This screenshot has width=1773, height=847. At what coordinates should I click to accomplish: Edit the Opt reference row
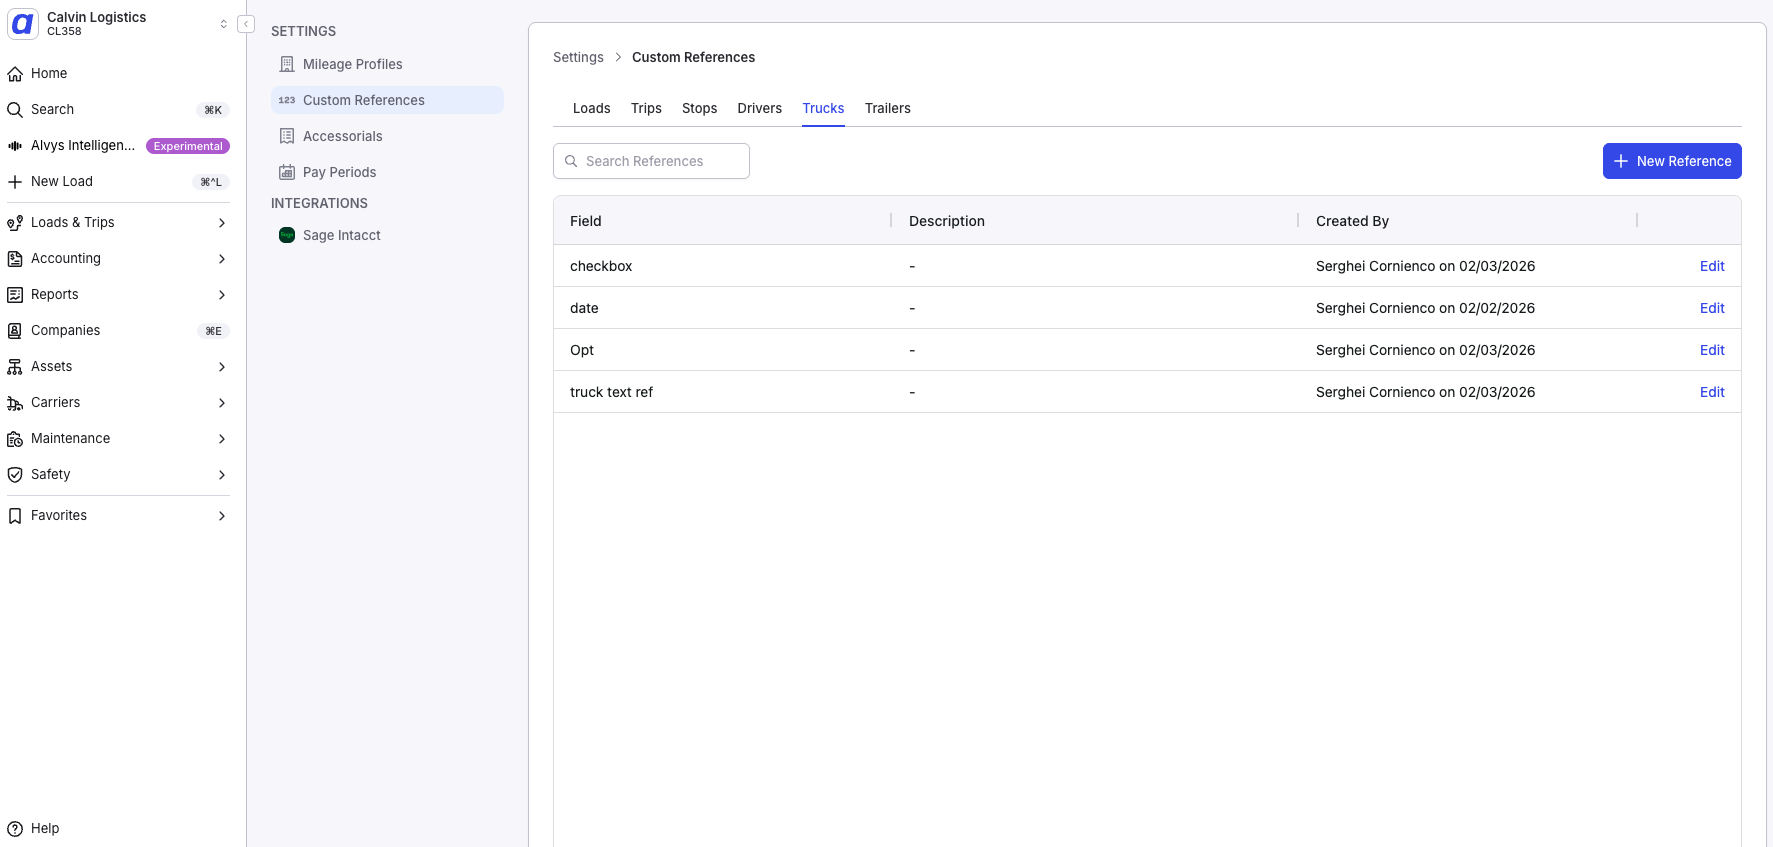1712,350
